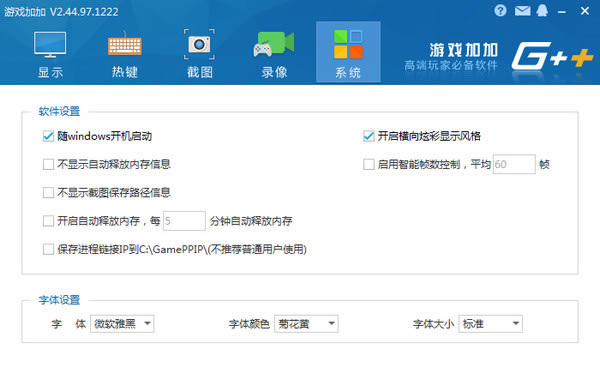Viewport: 600px width, 386px height.
Task: Click the minutes input field showing 5
Action: click(184, 221)
